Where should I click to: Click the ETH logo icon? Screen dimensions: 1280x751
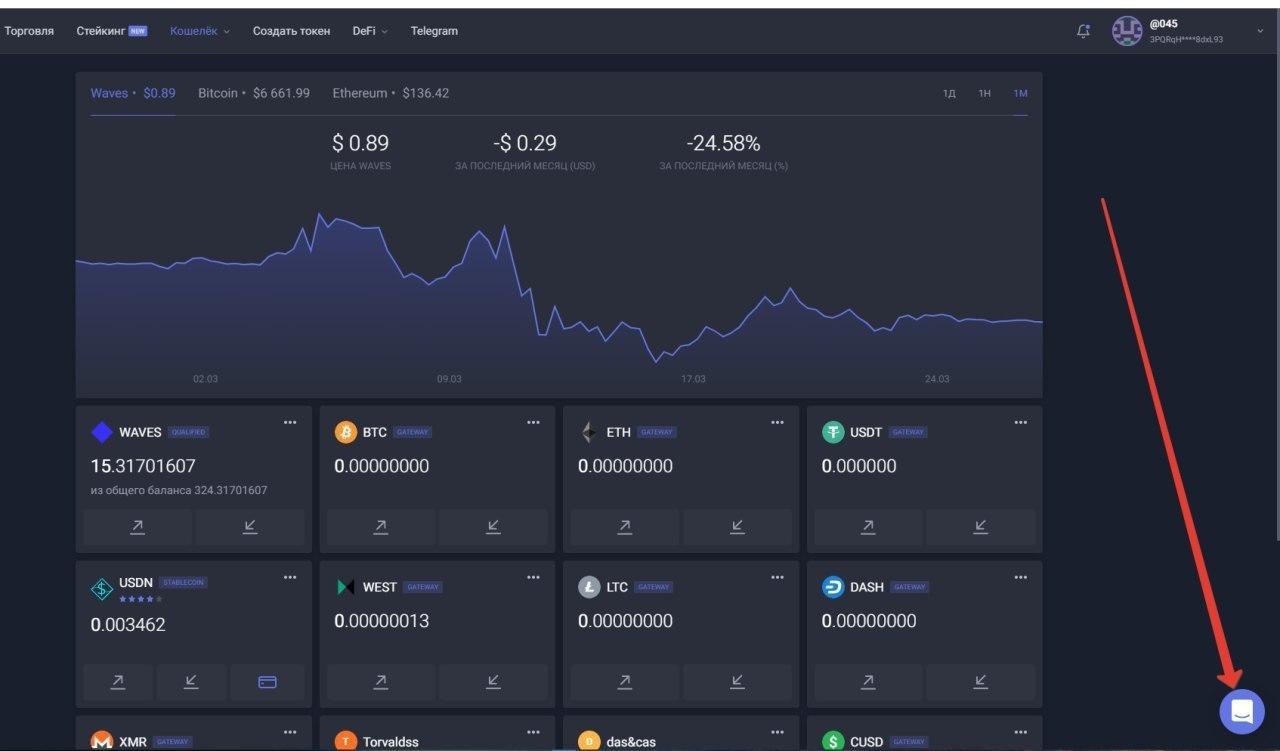click(x=589, y=432)
